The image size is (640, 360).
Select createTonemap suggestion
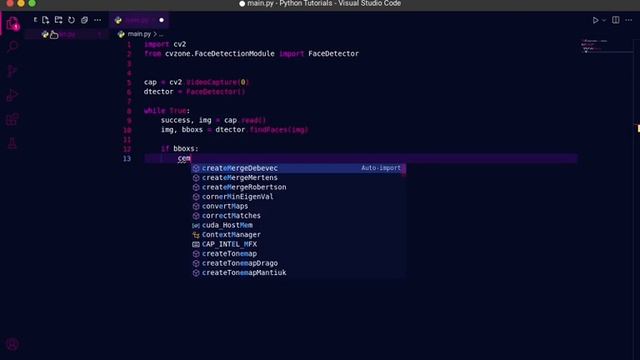(x=298, y=253)
